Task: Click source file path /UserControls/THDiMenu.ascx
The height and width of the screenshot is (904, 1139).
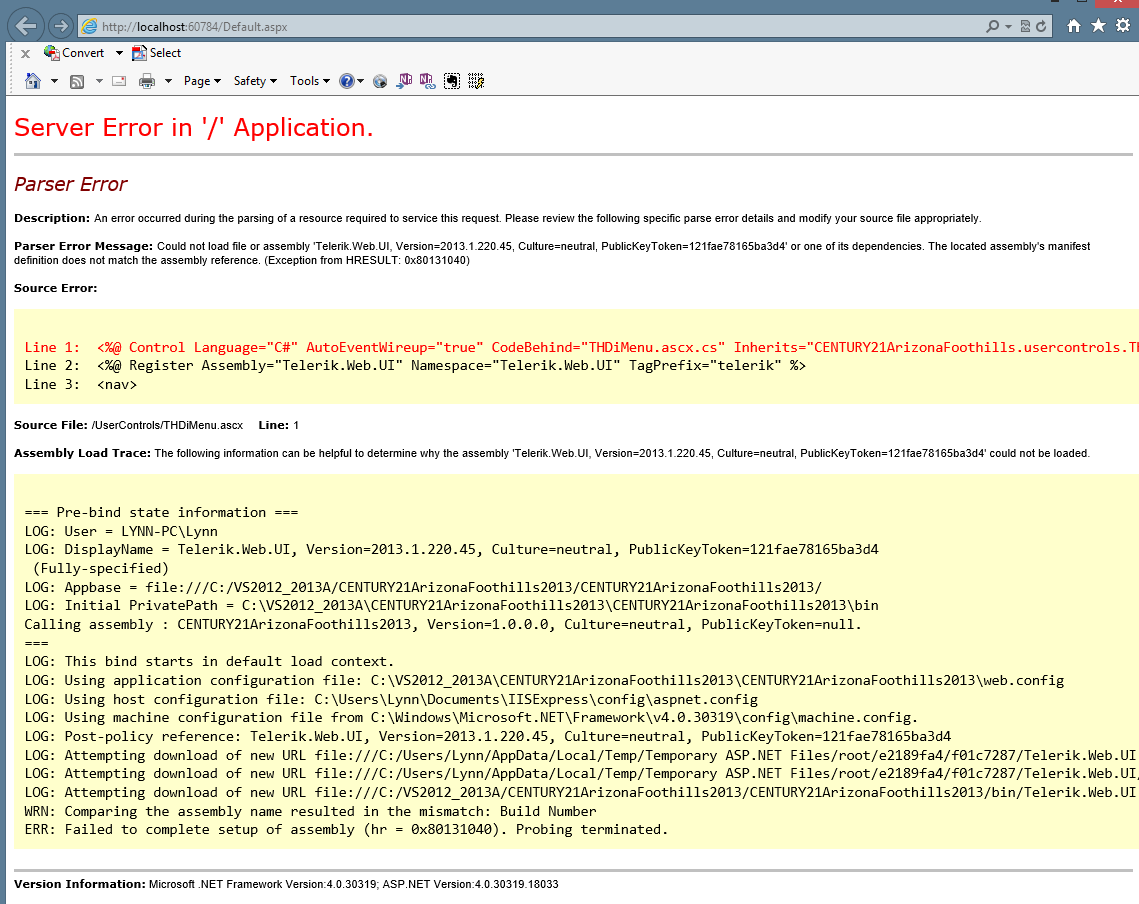Action: click(x=167, y=425)
